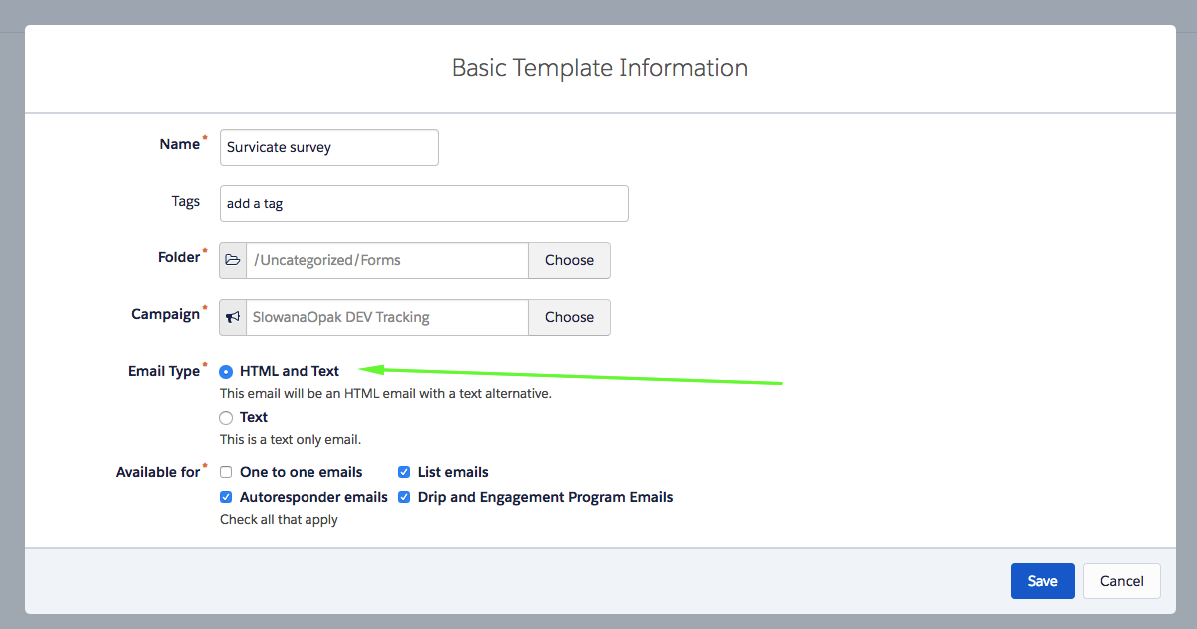
Task: Uncheck the List emails checkbox
Action: [404, 472]
